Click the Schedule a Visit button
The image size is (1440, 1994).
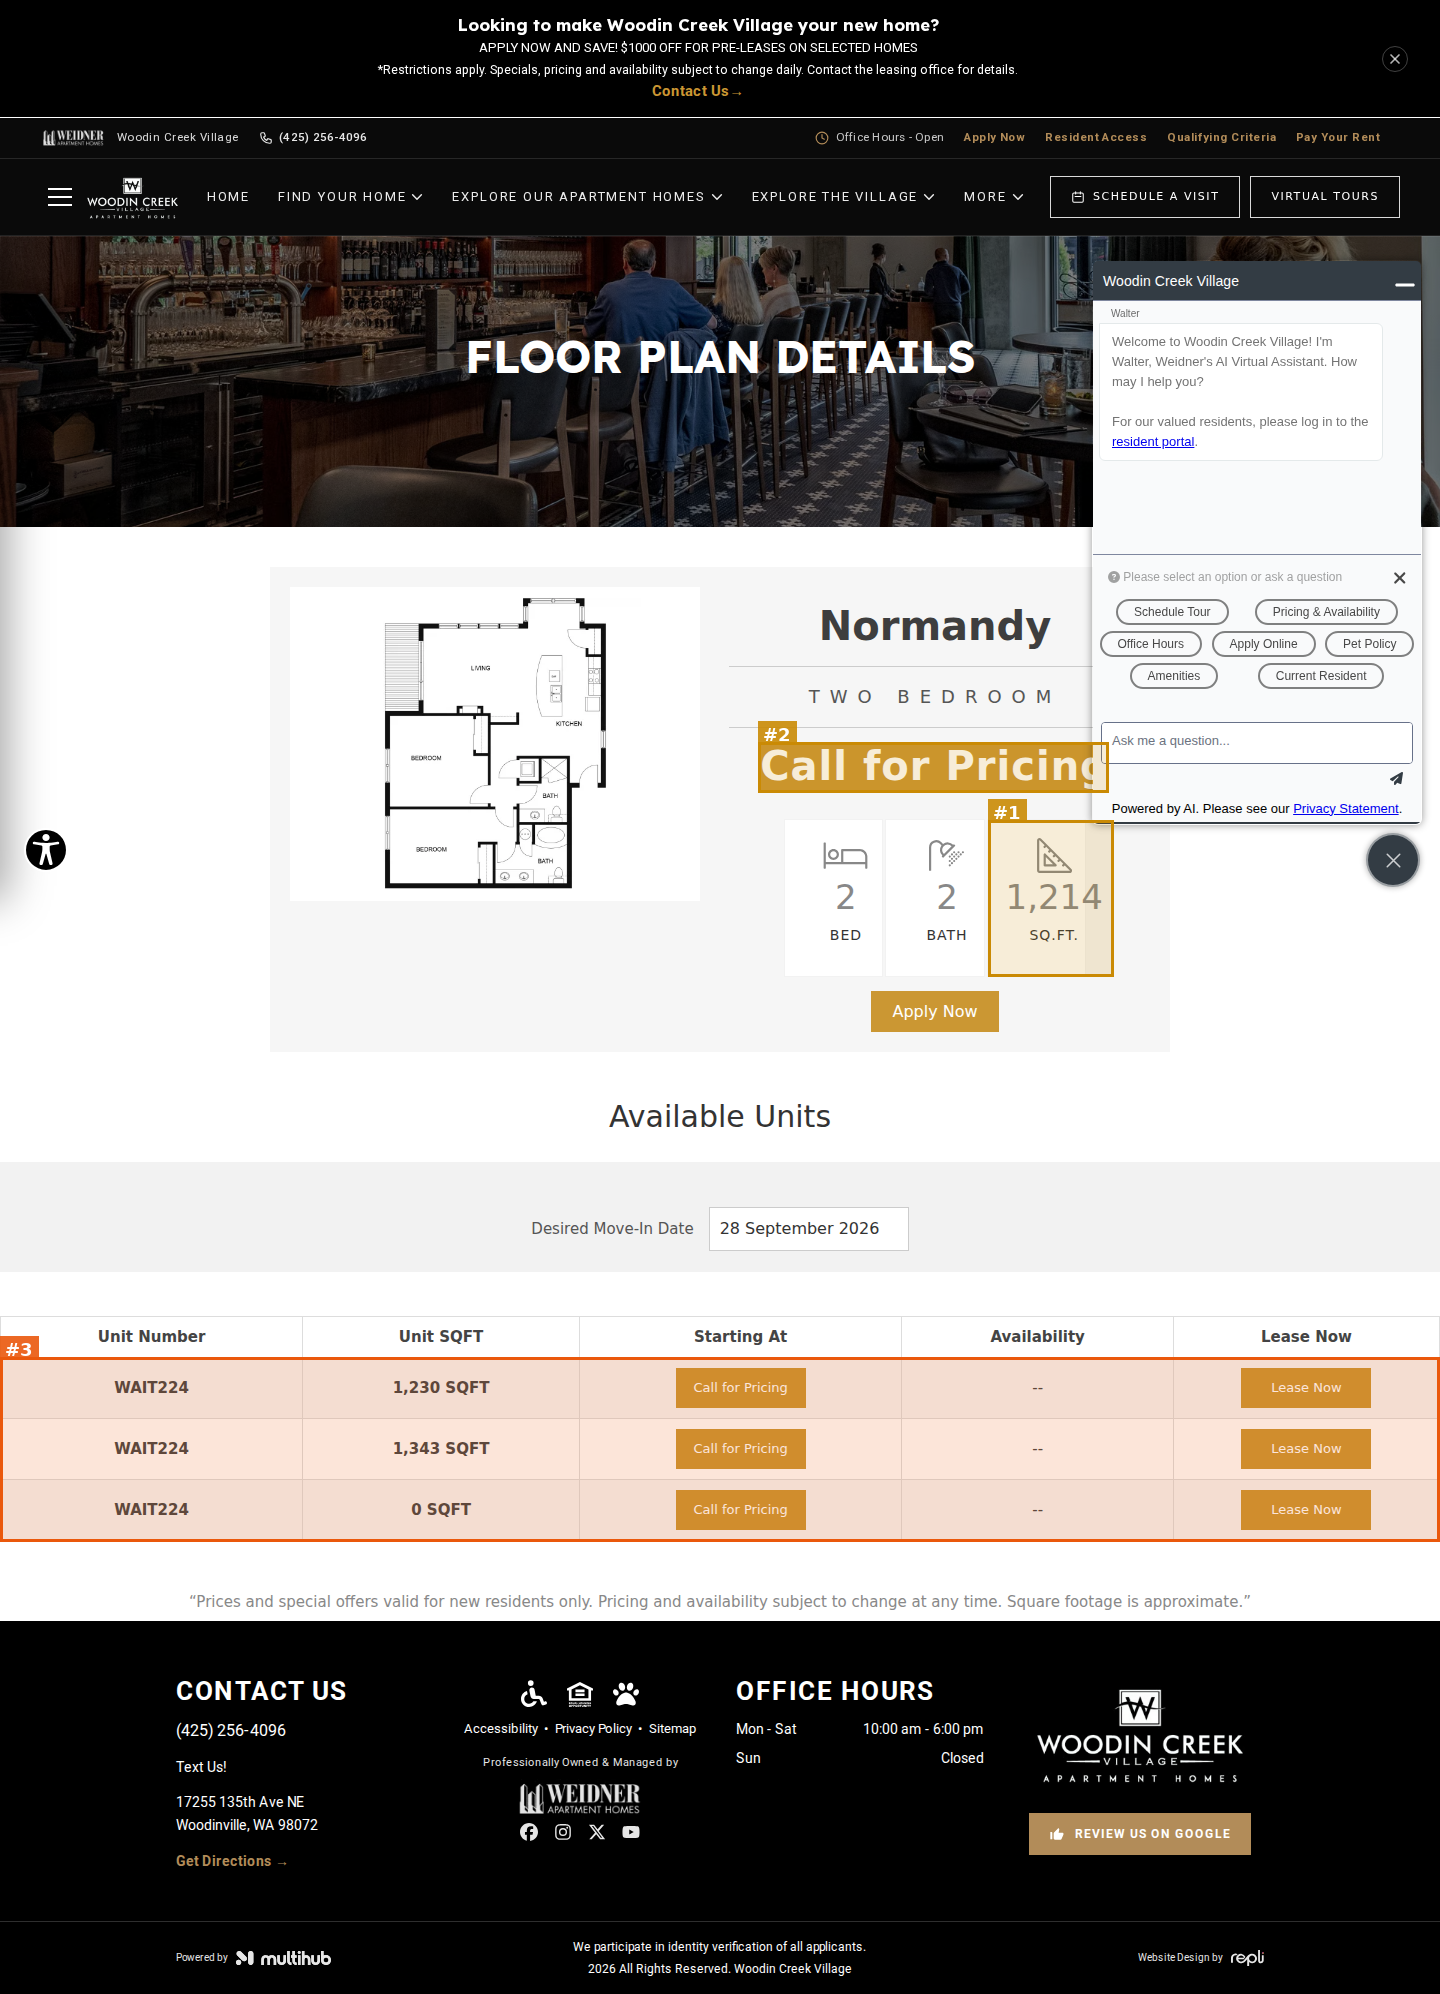[1145, 197]
